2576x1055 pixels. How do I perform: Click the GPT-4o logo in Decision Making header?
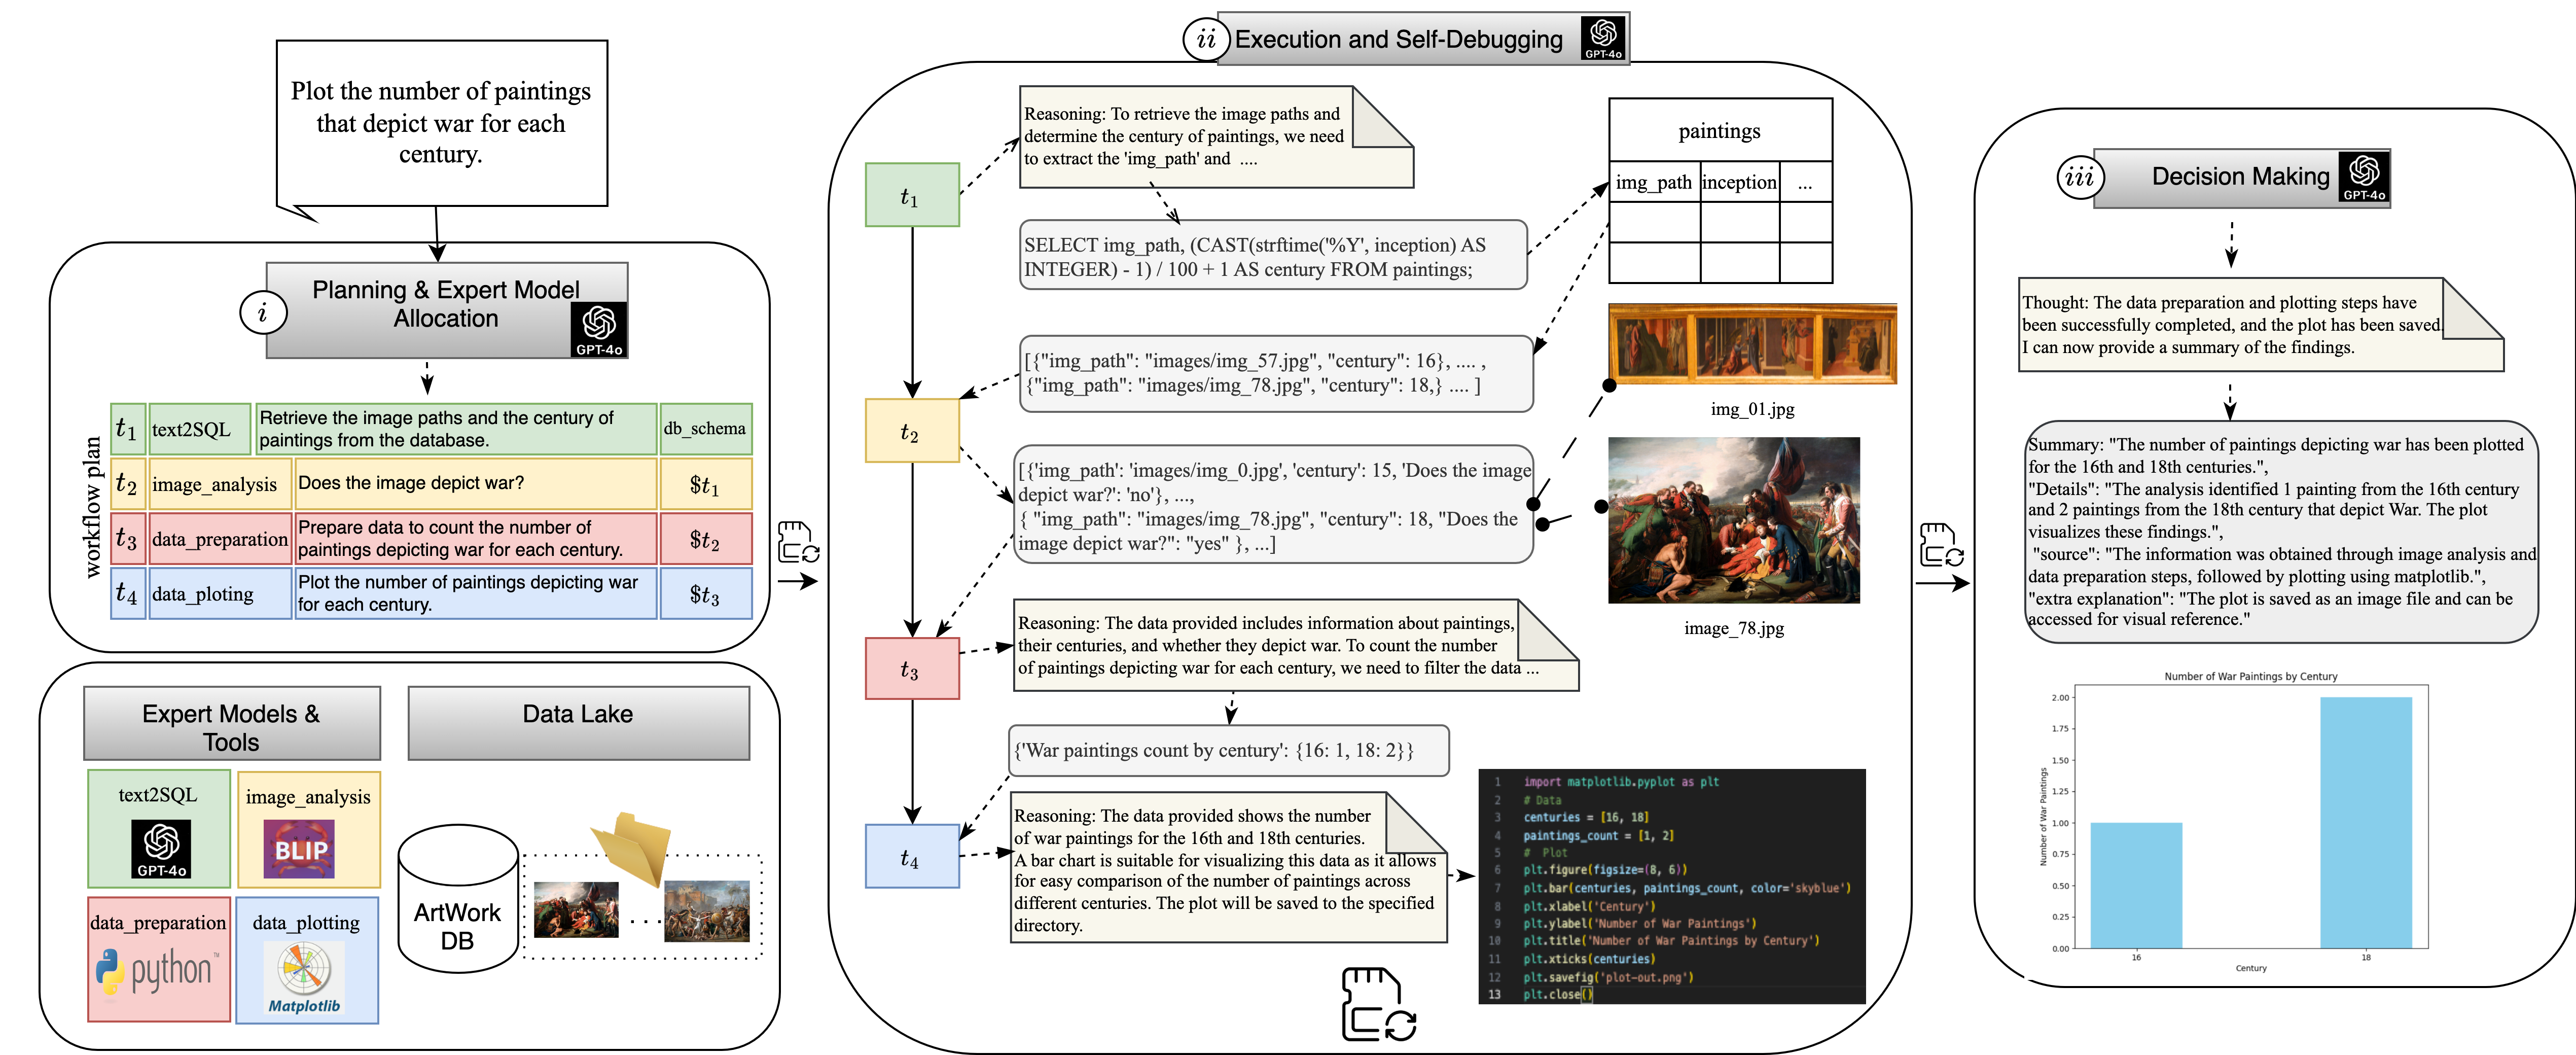coord(2363,177)
